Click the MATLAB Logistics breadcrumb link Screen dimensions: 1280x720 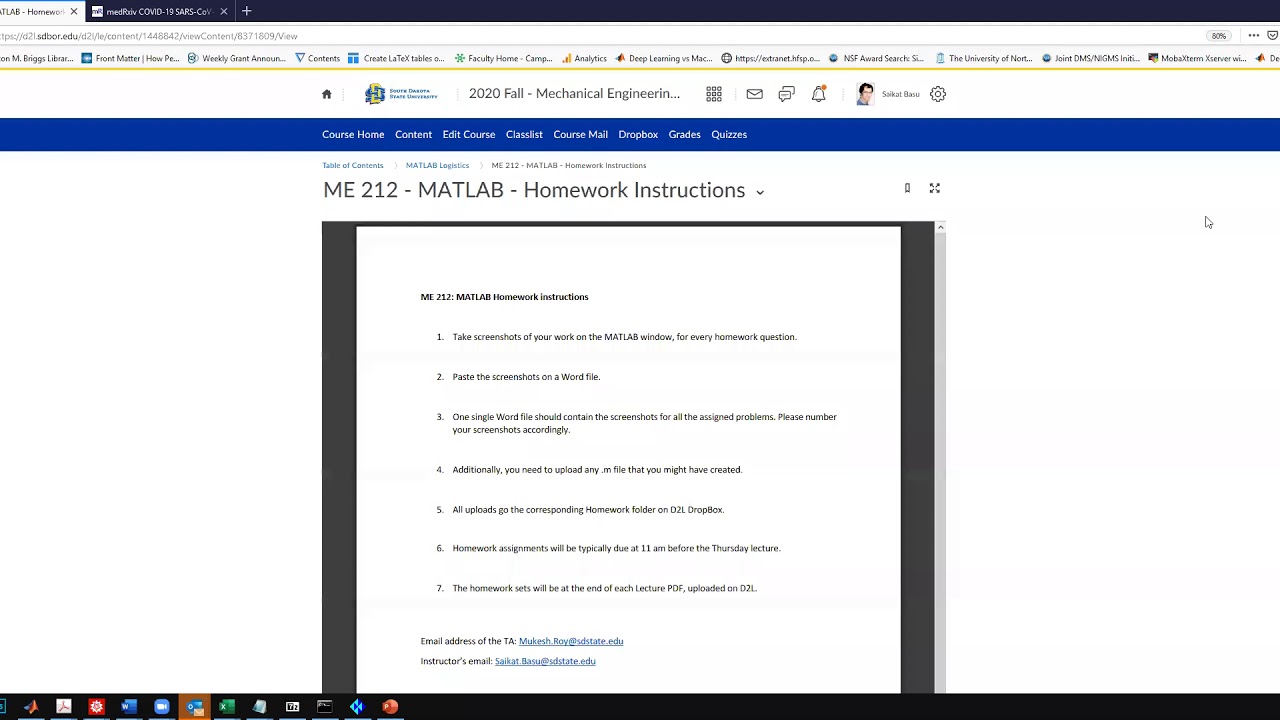(437, 165)
